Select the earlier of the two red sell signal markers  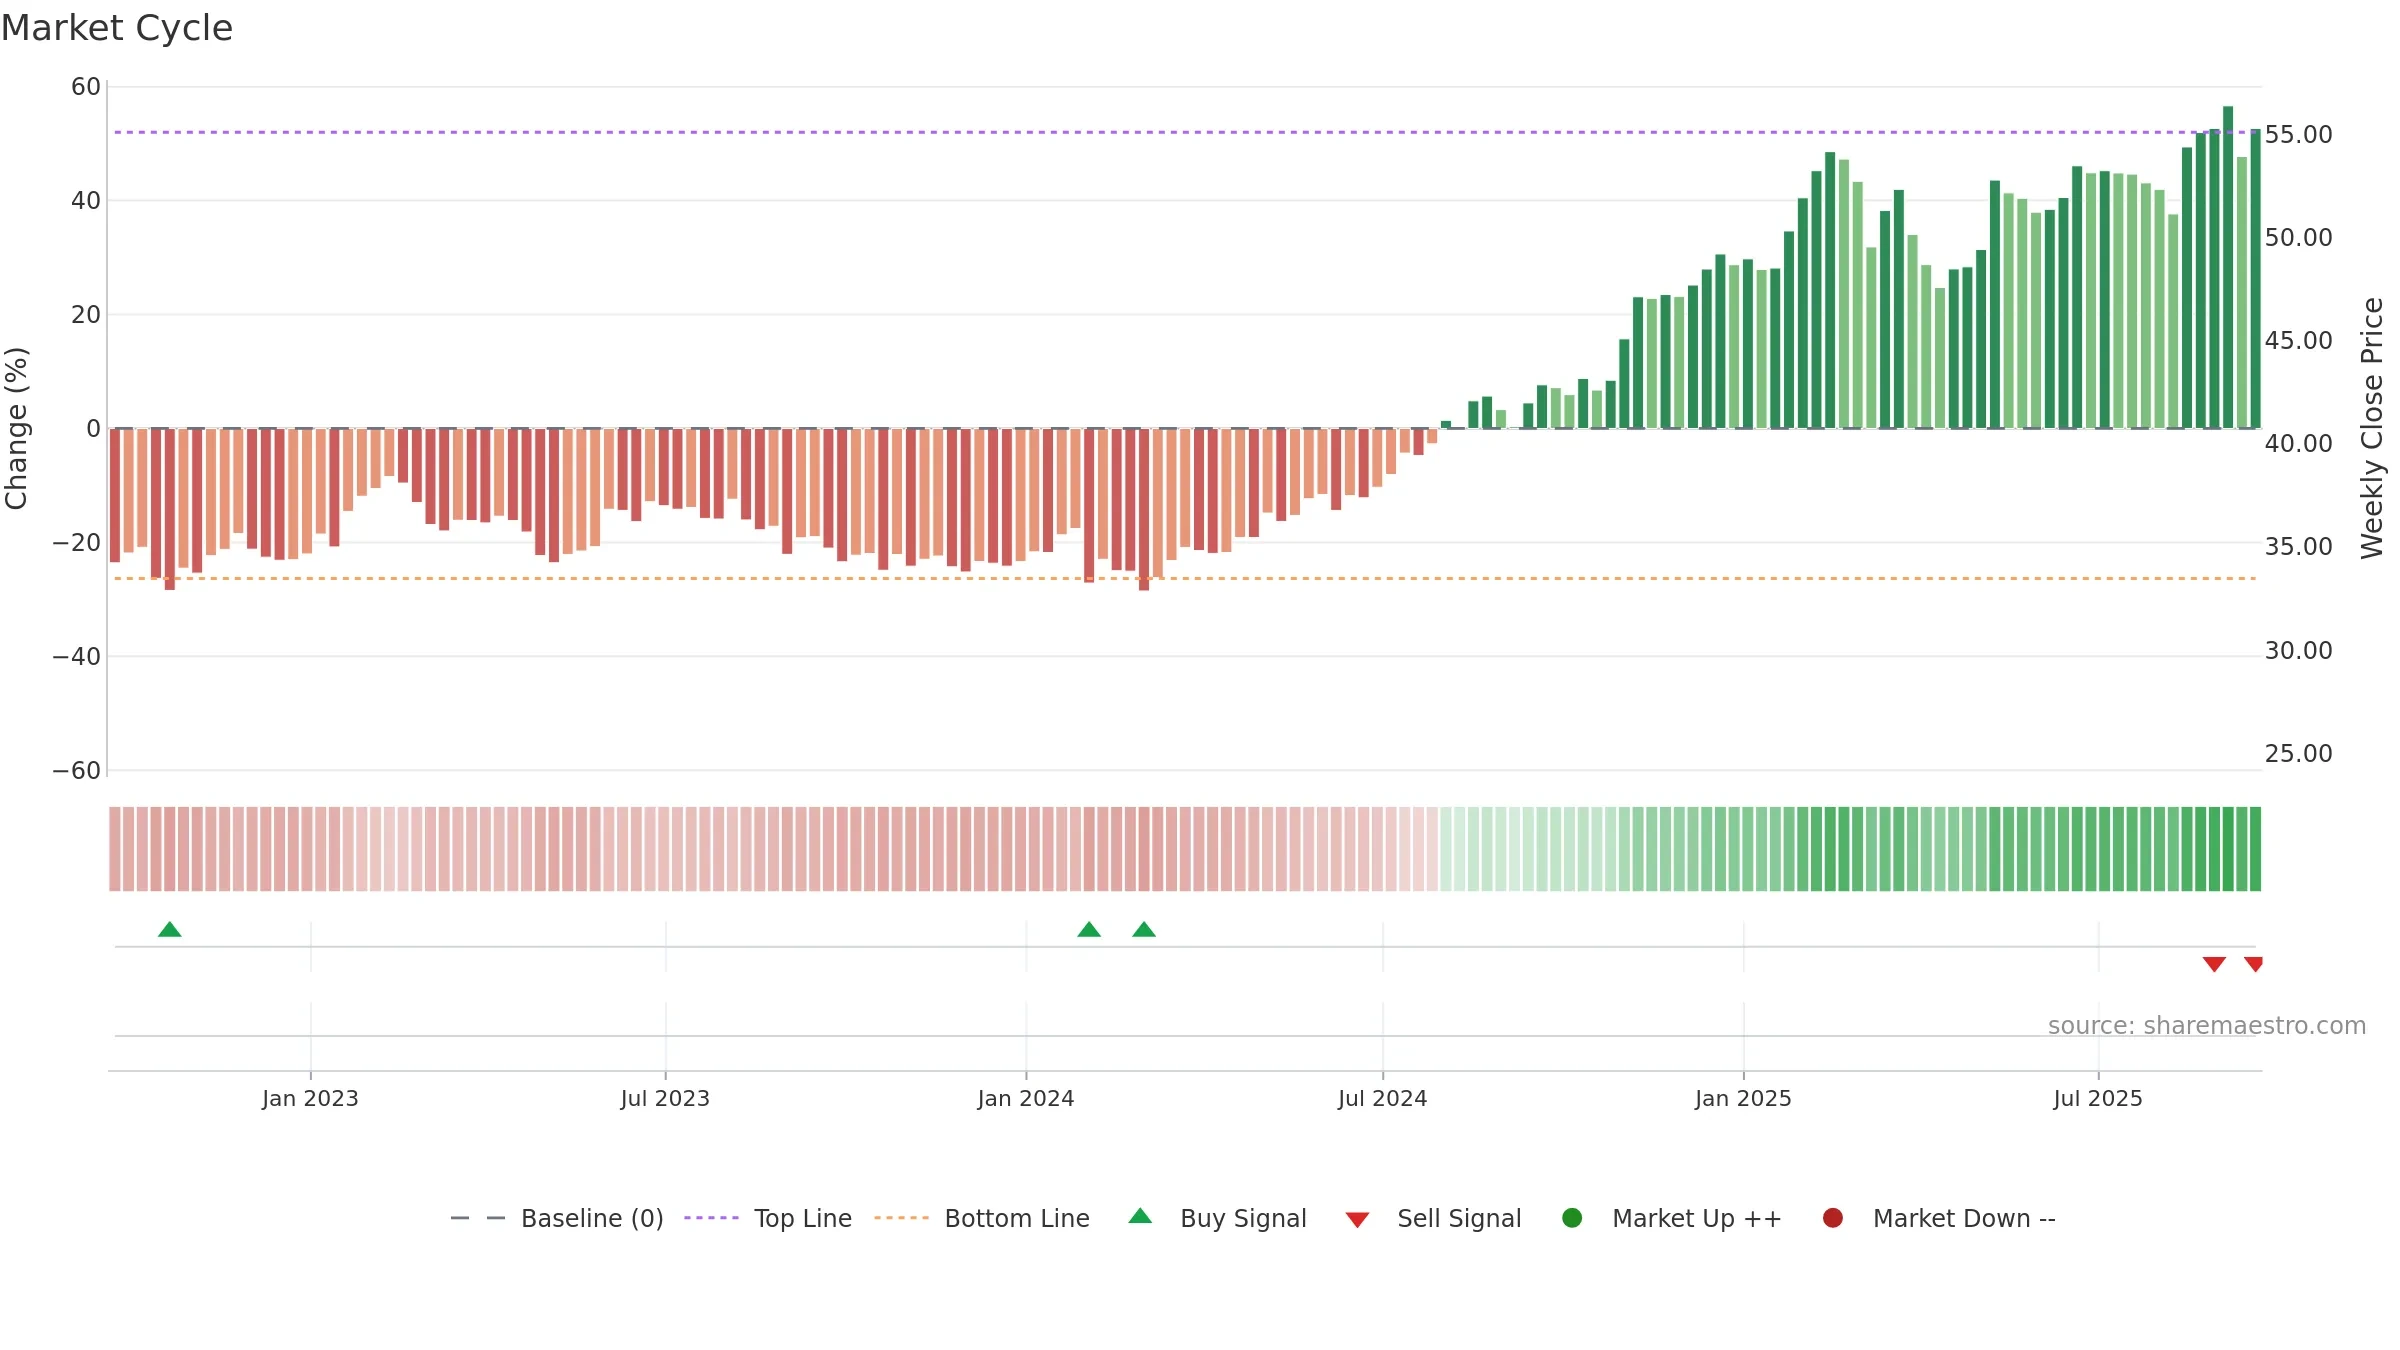pyautogui.click(x=2214, y=964)
